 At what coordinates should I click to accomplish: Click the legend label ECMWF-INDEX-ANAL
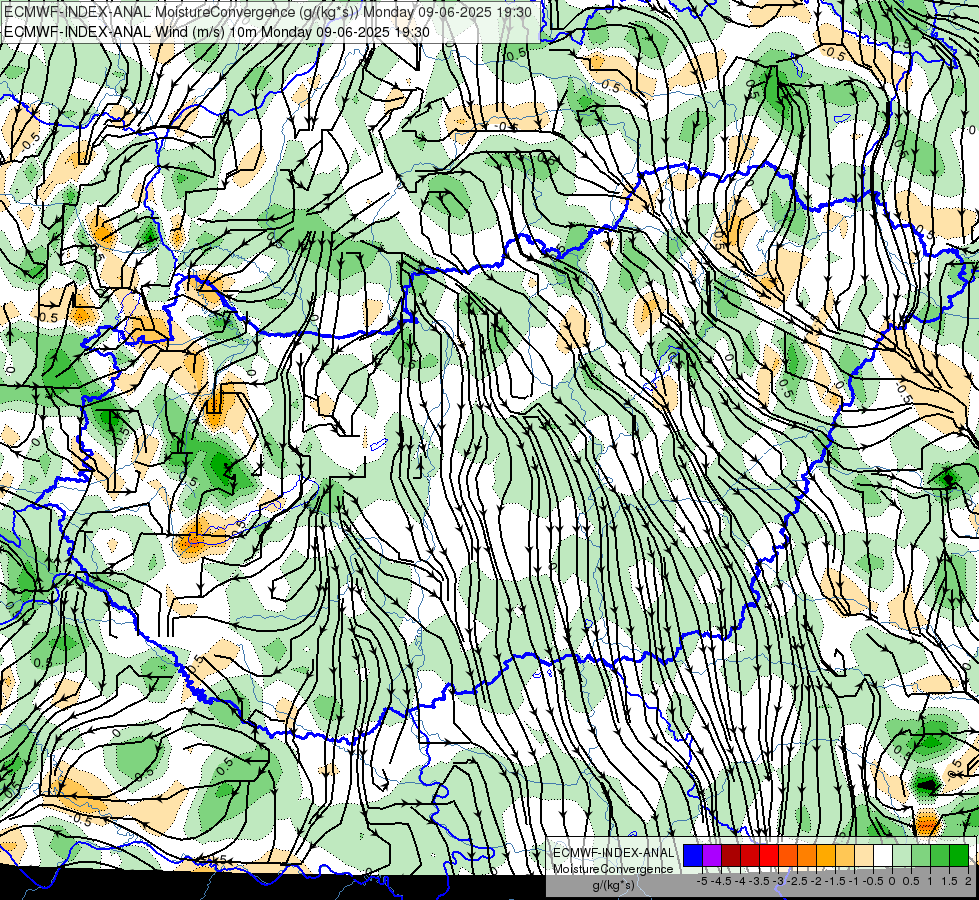614,853
